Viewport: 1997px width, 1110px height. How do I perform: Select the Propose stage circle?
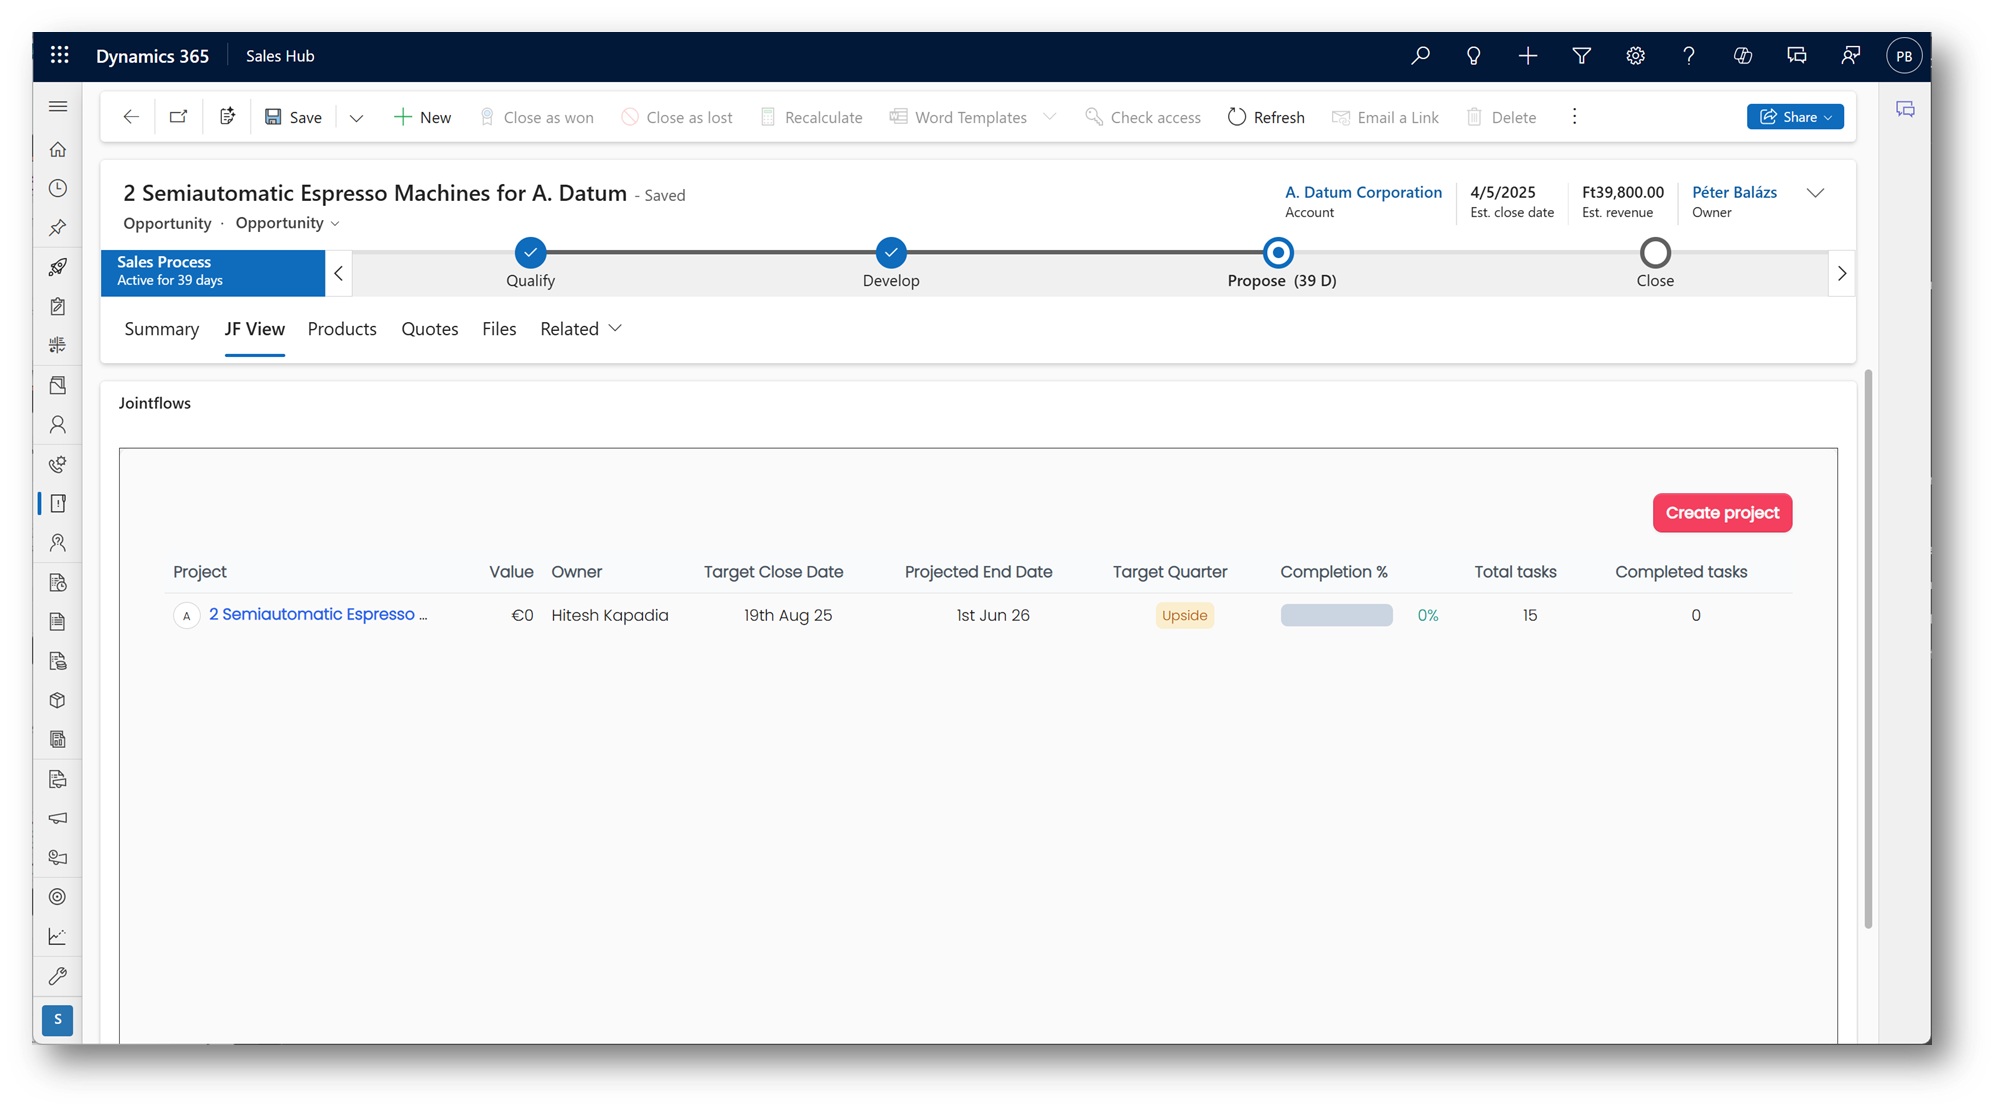[x=1277, y=253]
